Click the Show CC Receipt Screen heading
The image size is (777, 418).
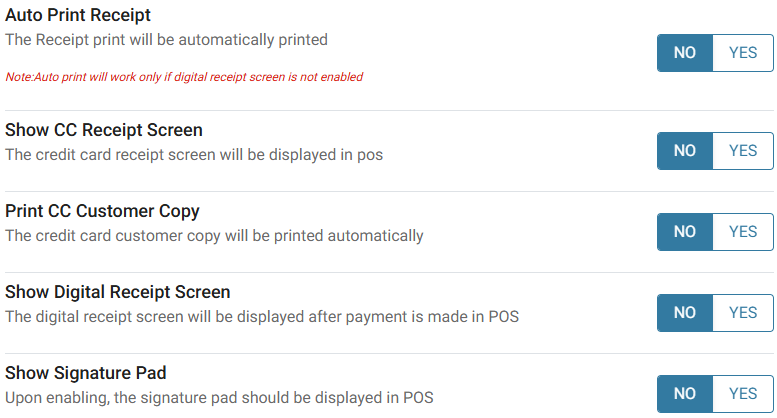[104, 130]
